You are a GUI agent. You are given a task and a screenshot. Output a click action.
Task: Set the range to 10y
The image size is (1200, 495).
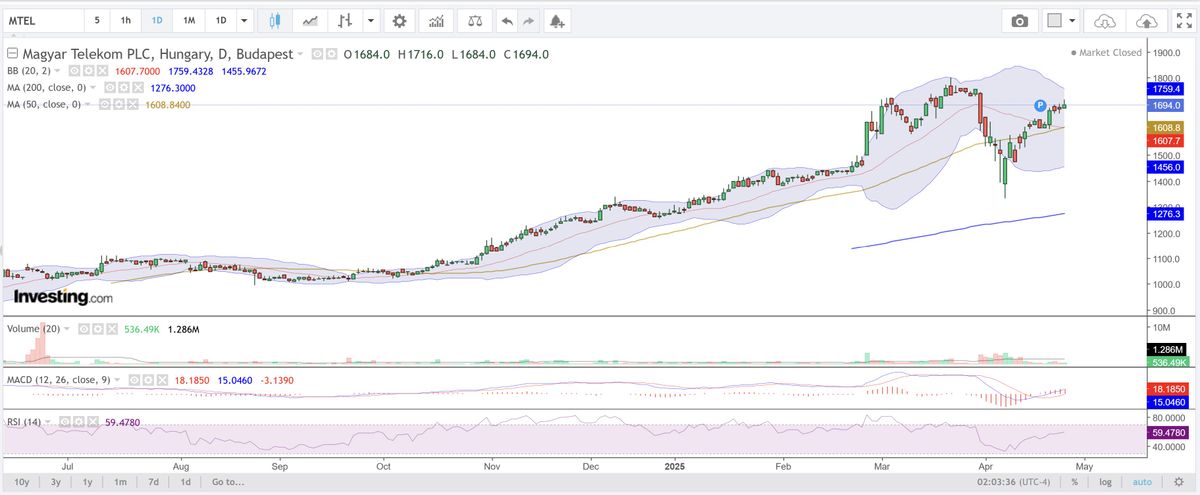click(x=21, y=482)
